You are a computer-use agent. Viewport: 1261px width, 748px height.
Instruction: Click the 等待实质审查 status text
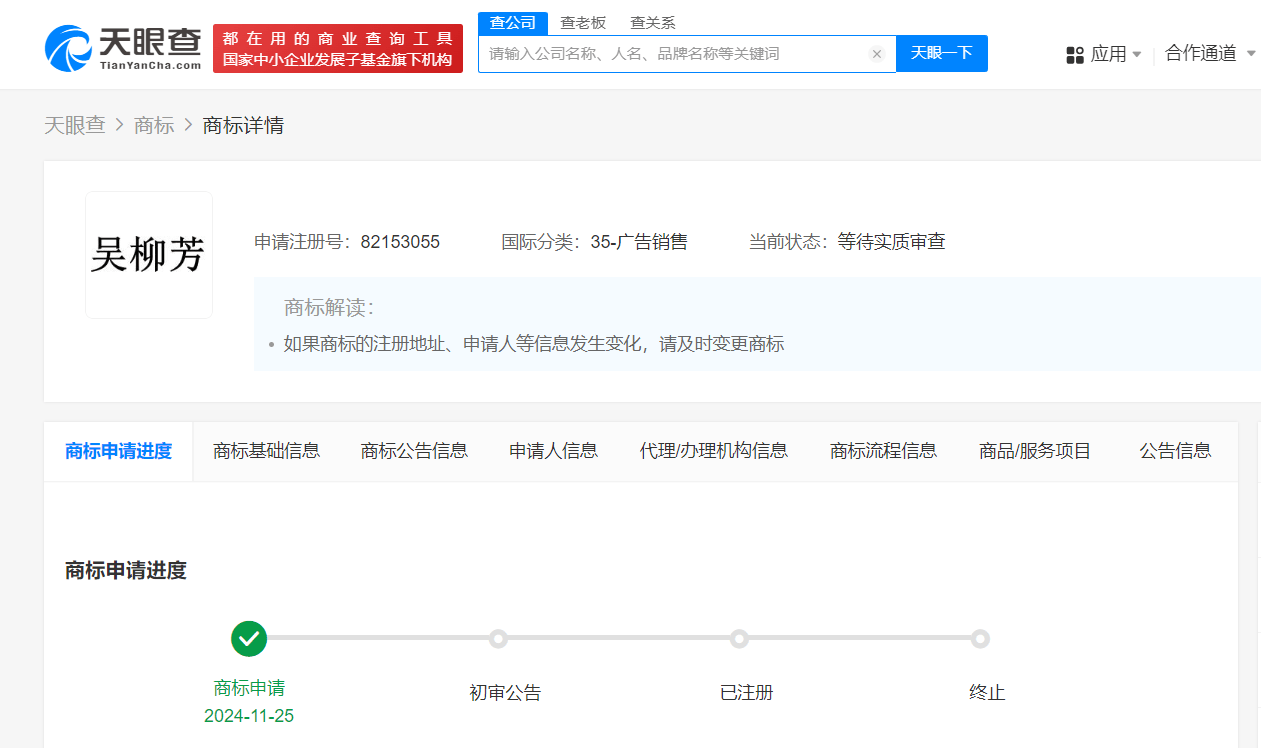[x=892, y=242]
